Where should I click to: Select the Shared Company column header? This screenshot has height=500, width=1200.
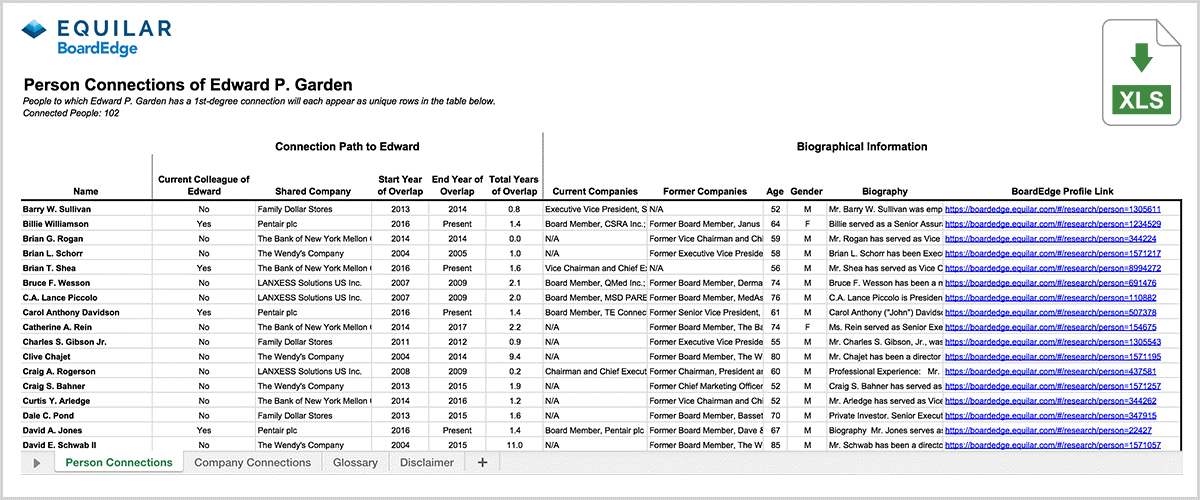(x=313, y=192)
